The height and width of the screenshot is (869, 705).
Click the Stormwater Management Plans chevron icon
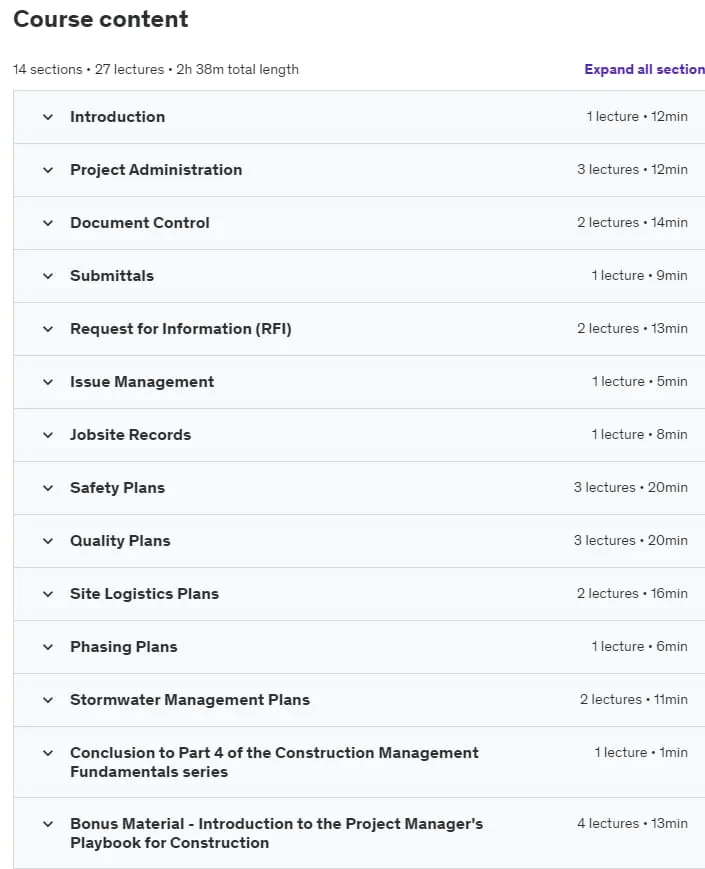point(48,701)
